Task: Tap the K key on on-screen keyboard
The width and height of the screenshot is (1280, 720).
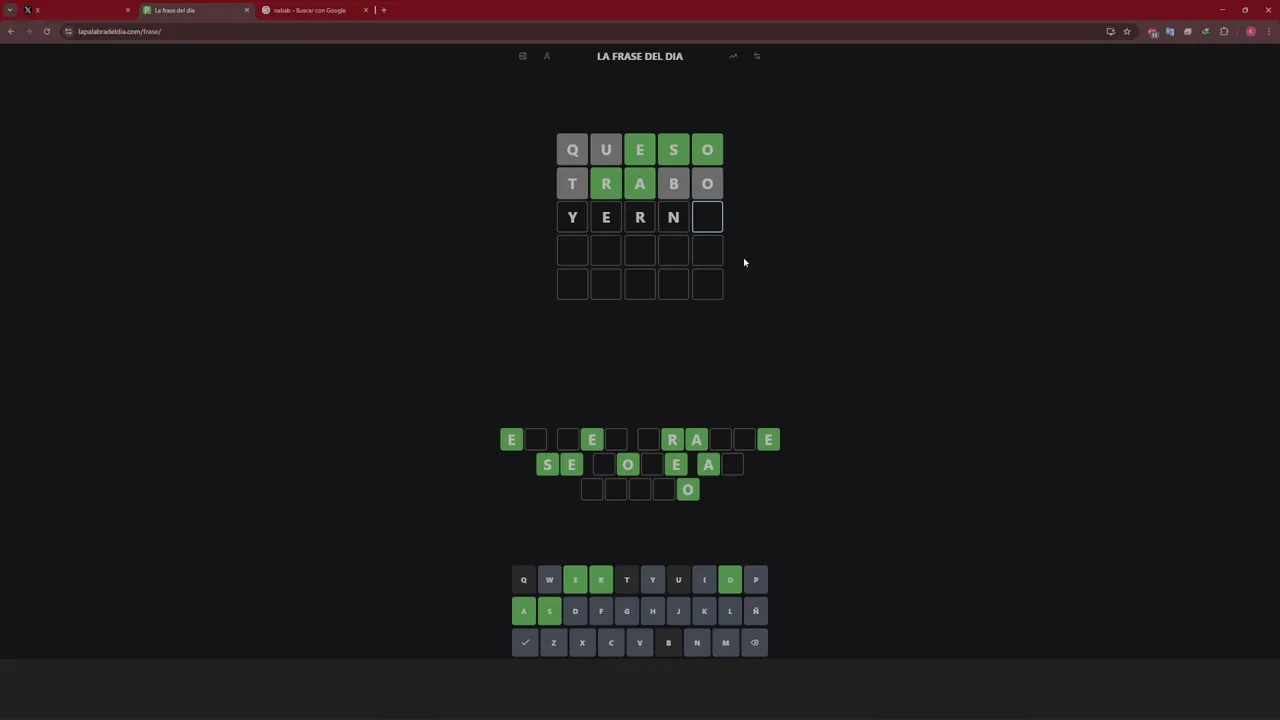Action: click(x=704, y=611)
